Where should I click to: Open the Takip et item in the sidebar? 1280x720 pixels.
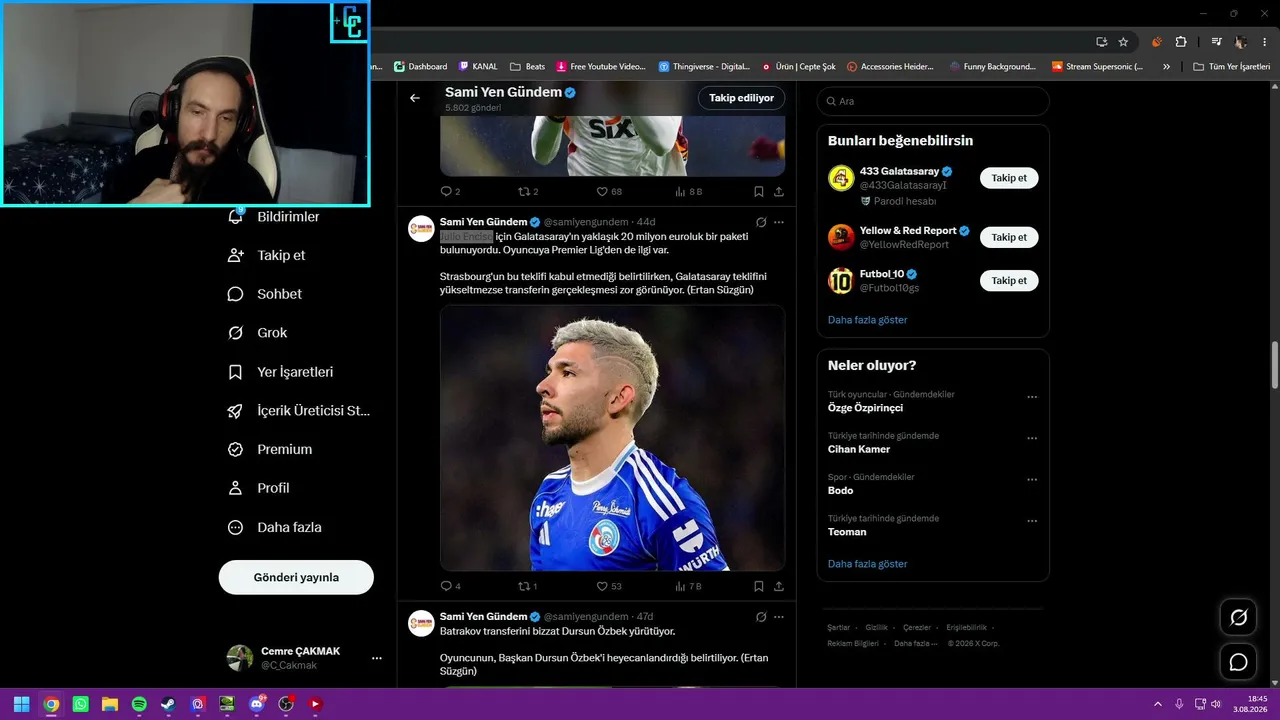[267, 255]
